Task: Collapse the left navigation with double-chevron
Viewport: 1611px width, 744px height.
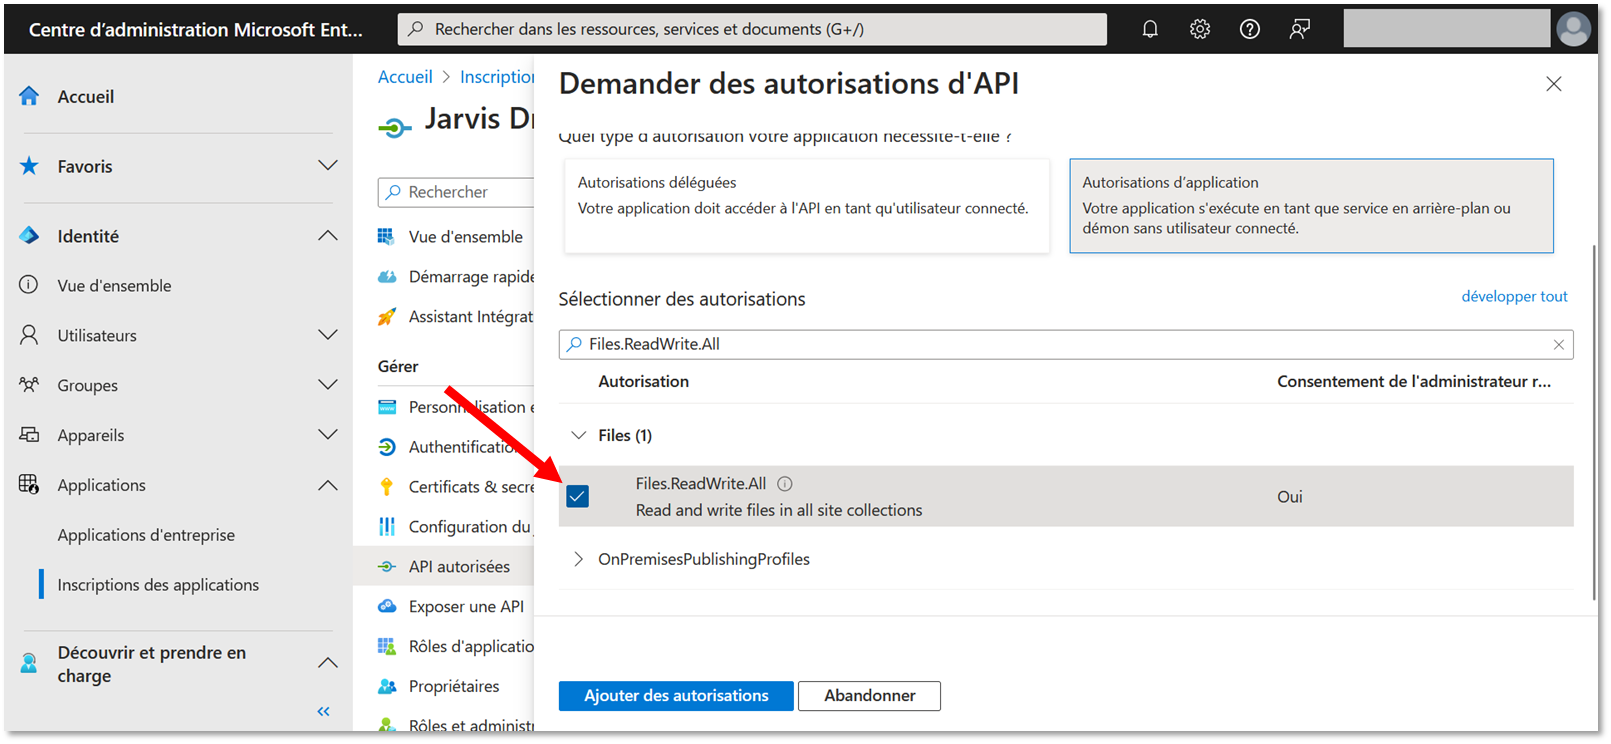Action: [x=323, y=712]
